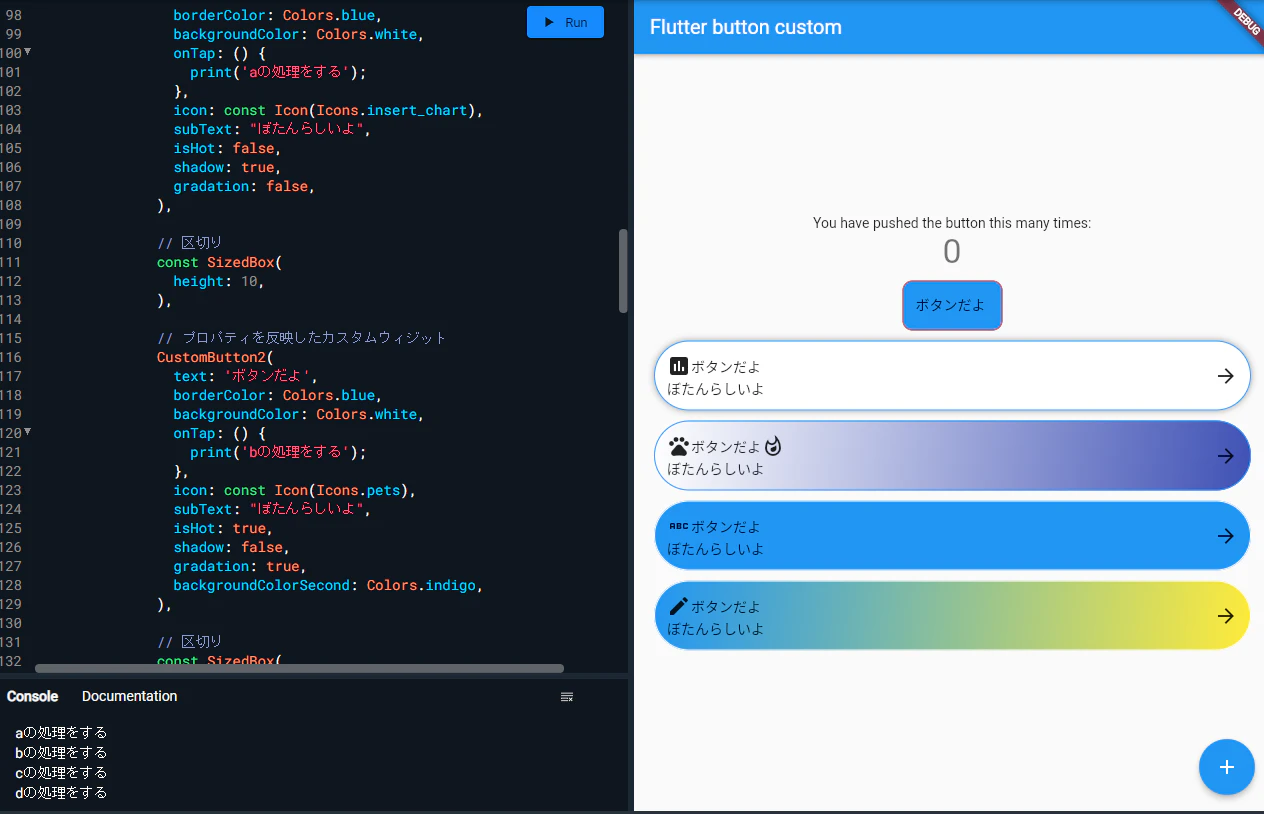This screenshot has width=1264, height=814.
Task: Click the ABC icon on solid blue button
Action: 678,526
